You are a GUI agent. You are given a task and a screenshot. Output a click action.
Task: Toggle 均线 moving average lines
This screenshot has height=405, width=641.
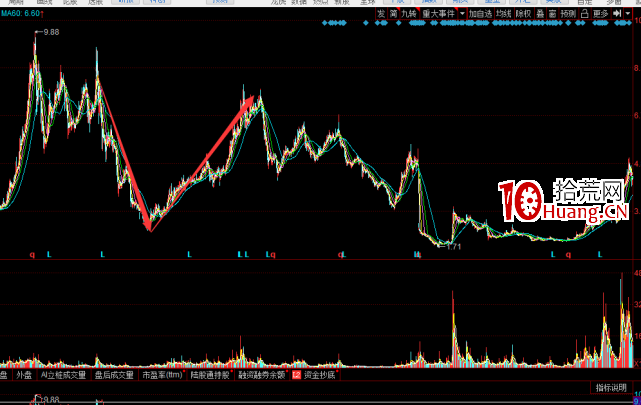[504, 15]
